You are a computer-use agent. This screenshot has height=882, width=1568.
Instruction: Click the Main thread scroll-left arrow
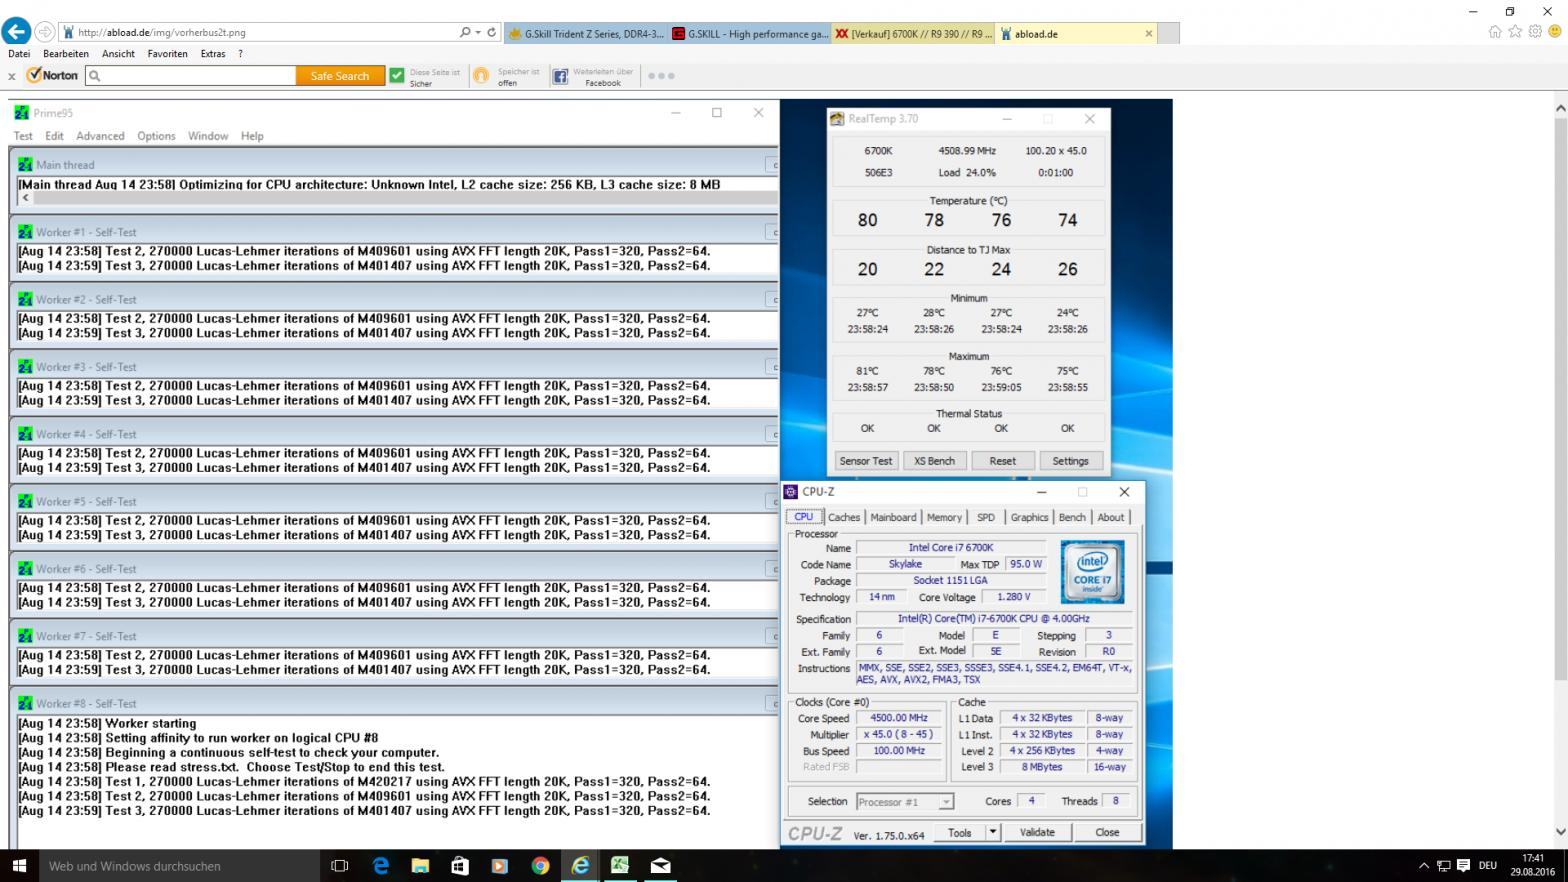click(x=26, y=198)
